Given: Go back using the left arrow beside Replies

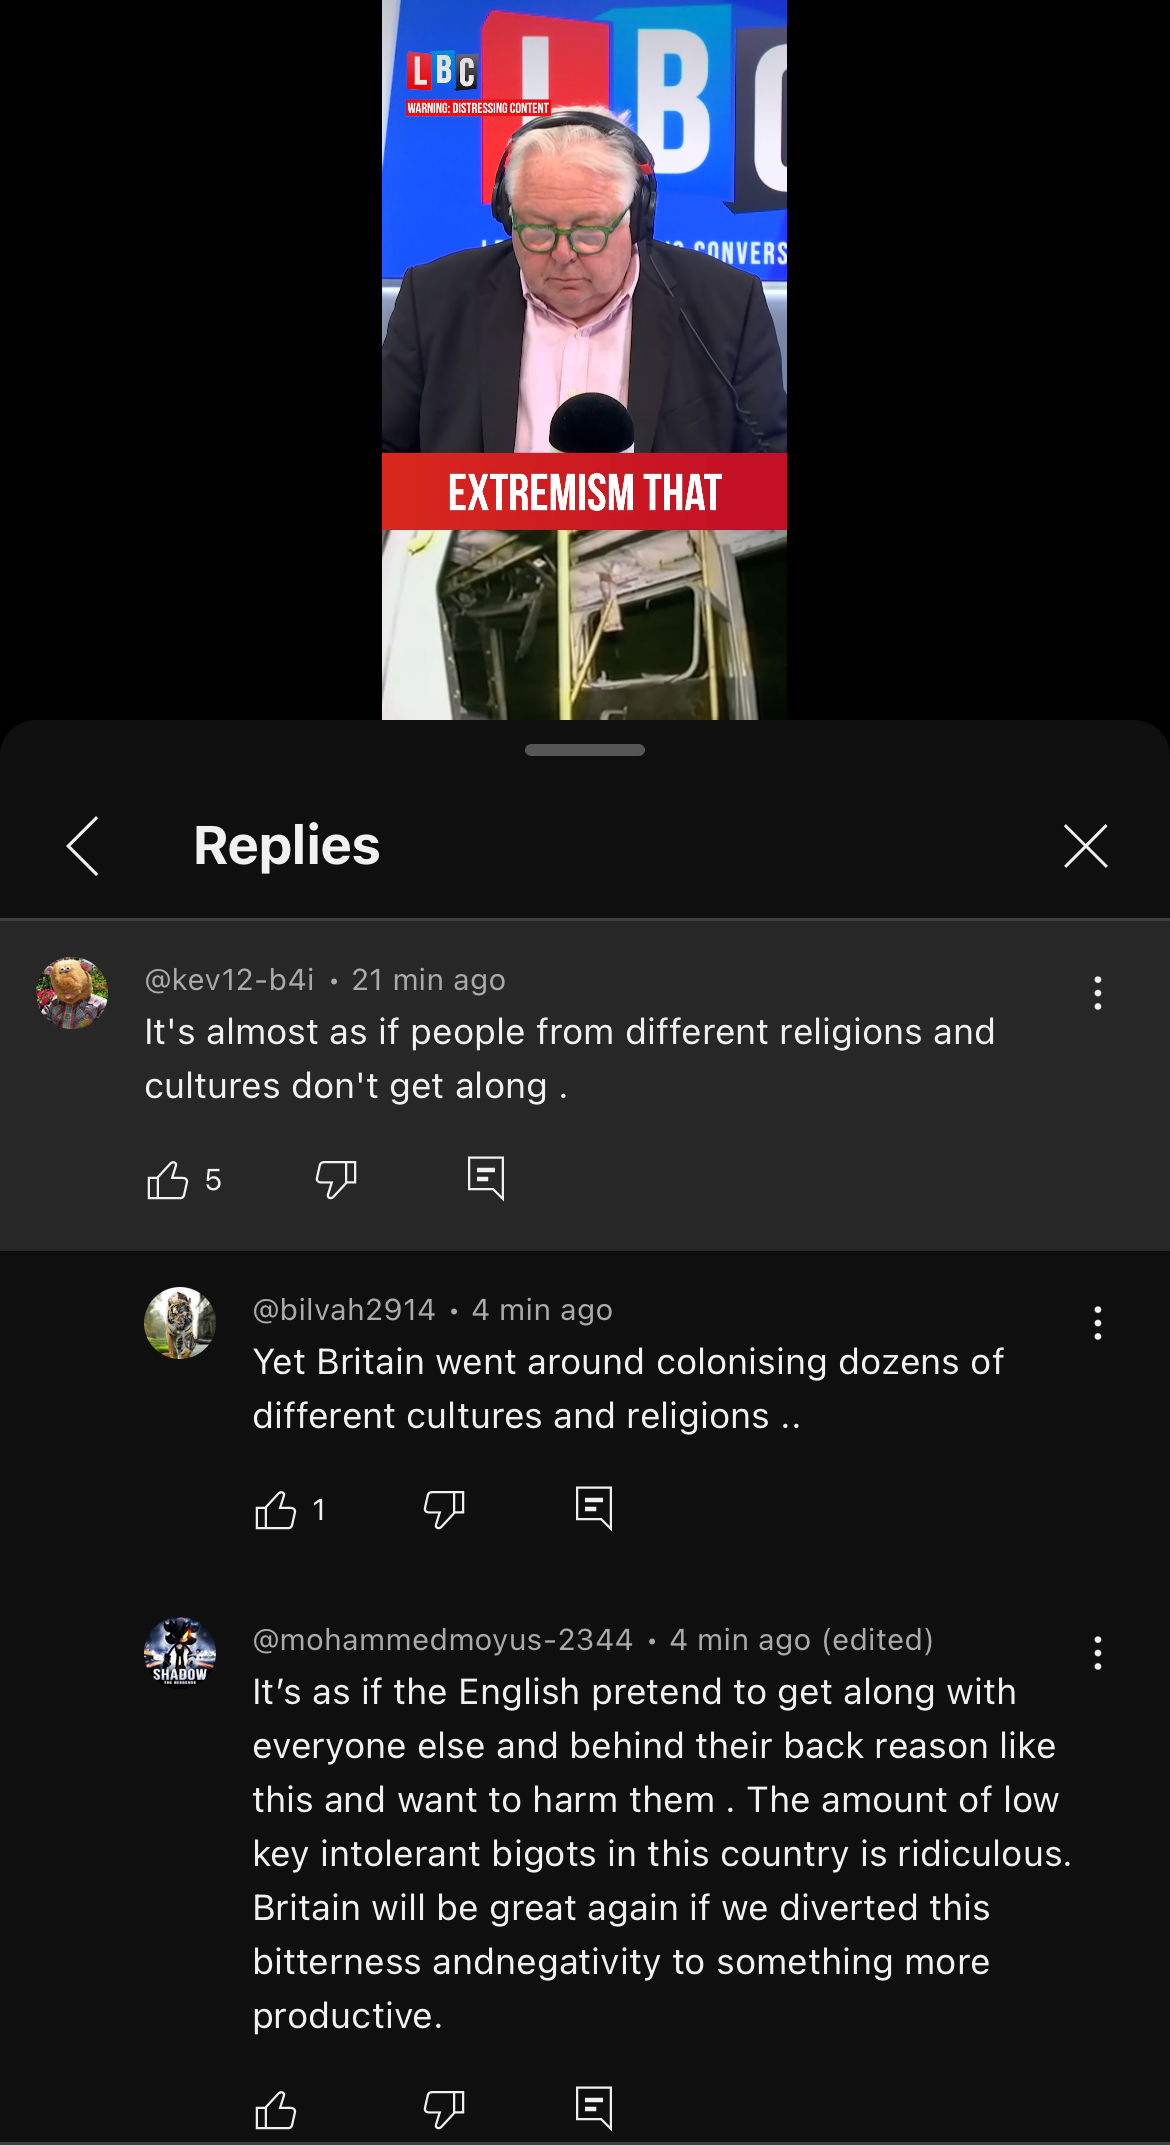Looking at the screenshot, I should pos(83,846).
